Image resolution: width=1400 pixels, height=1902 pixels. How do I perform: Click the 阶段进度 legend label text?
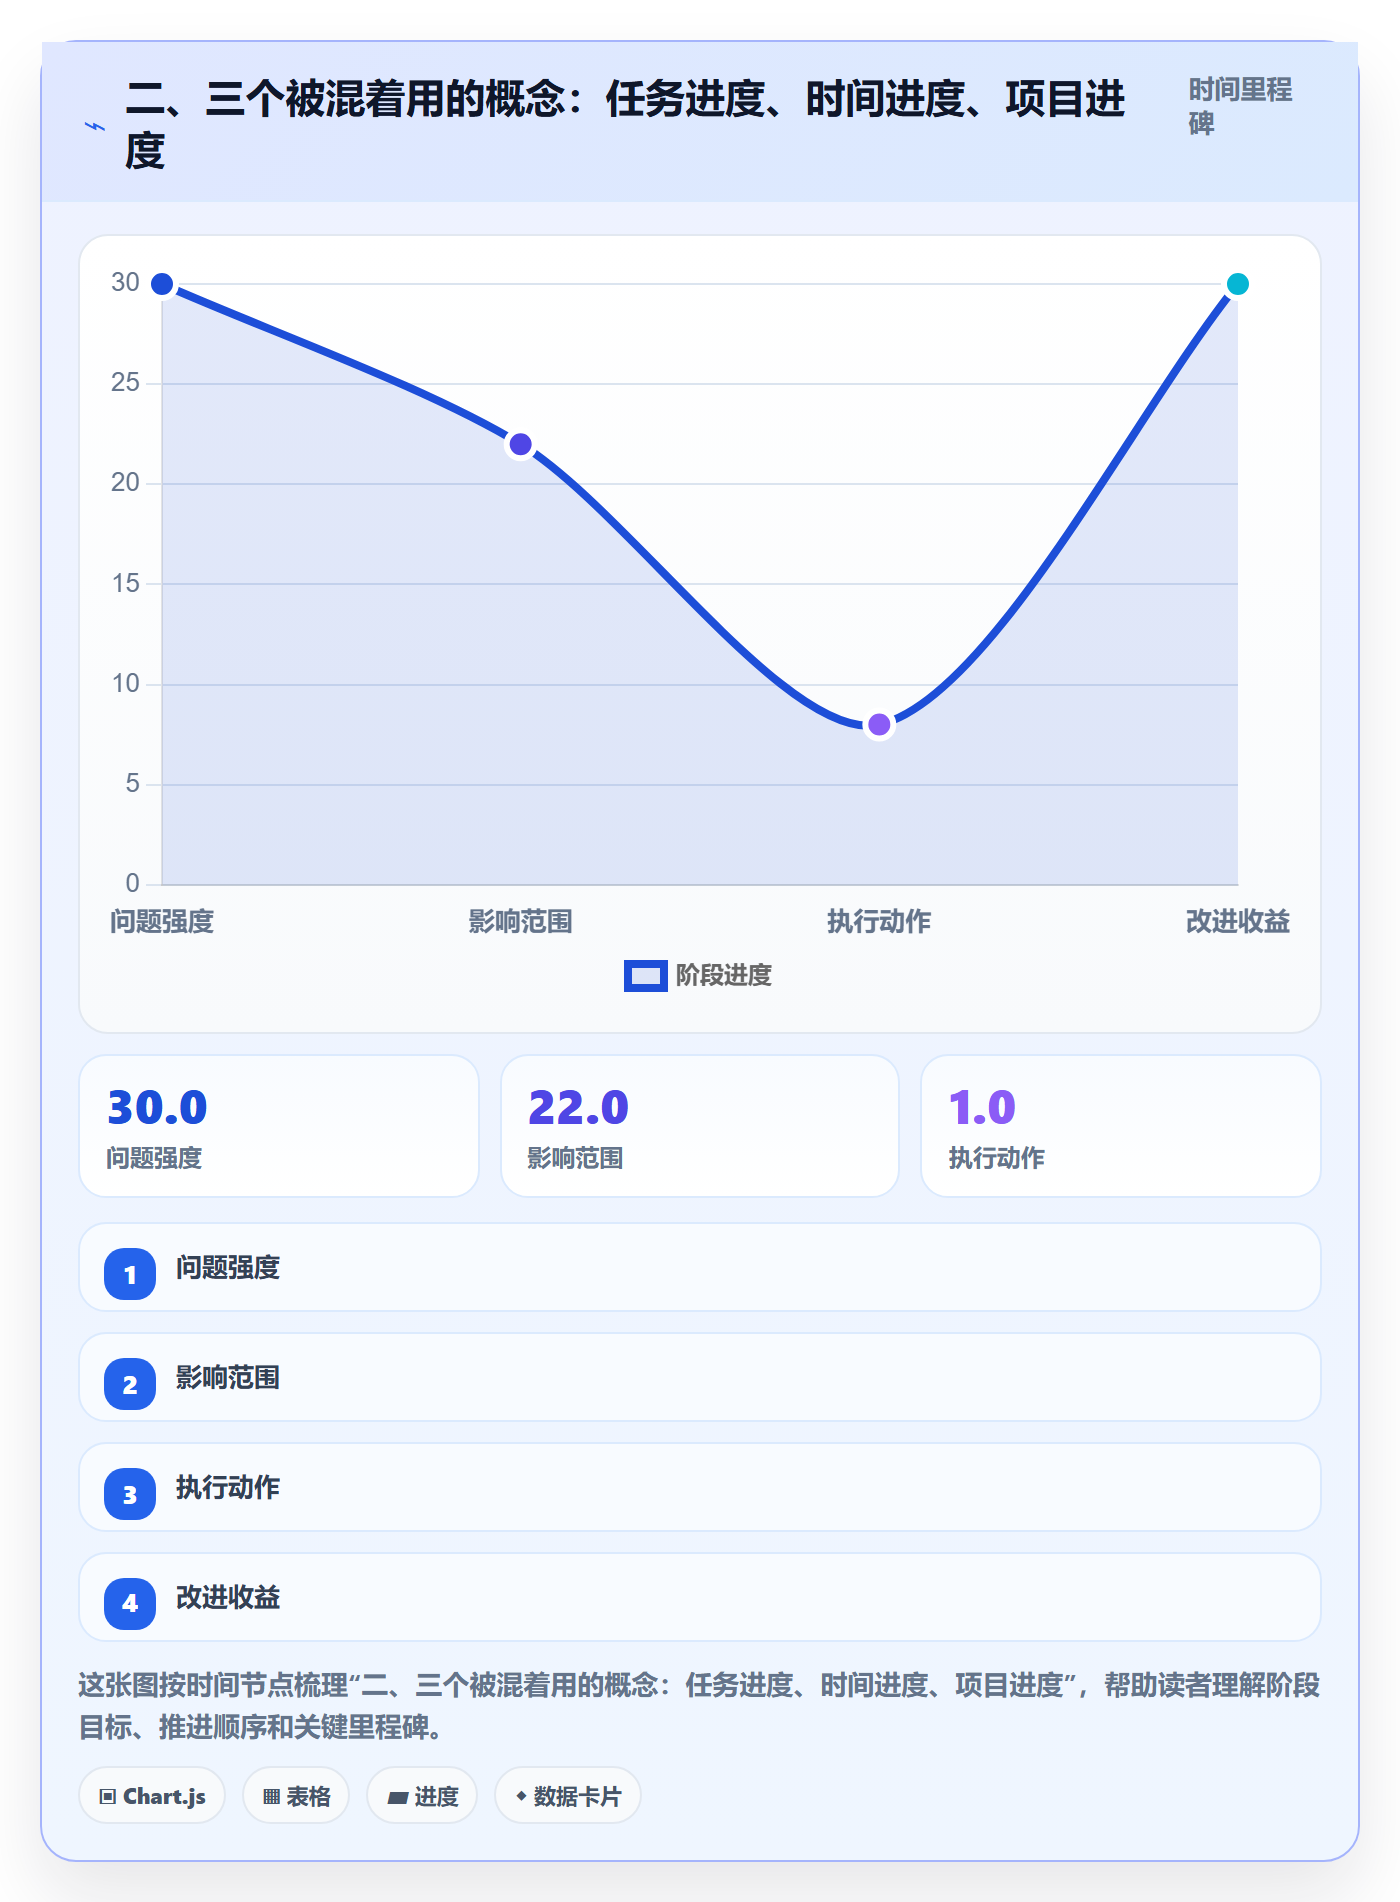coord(724,976)
